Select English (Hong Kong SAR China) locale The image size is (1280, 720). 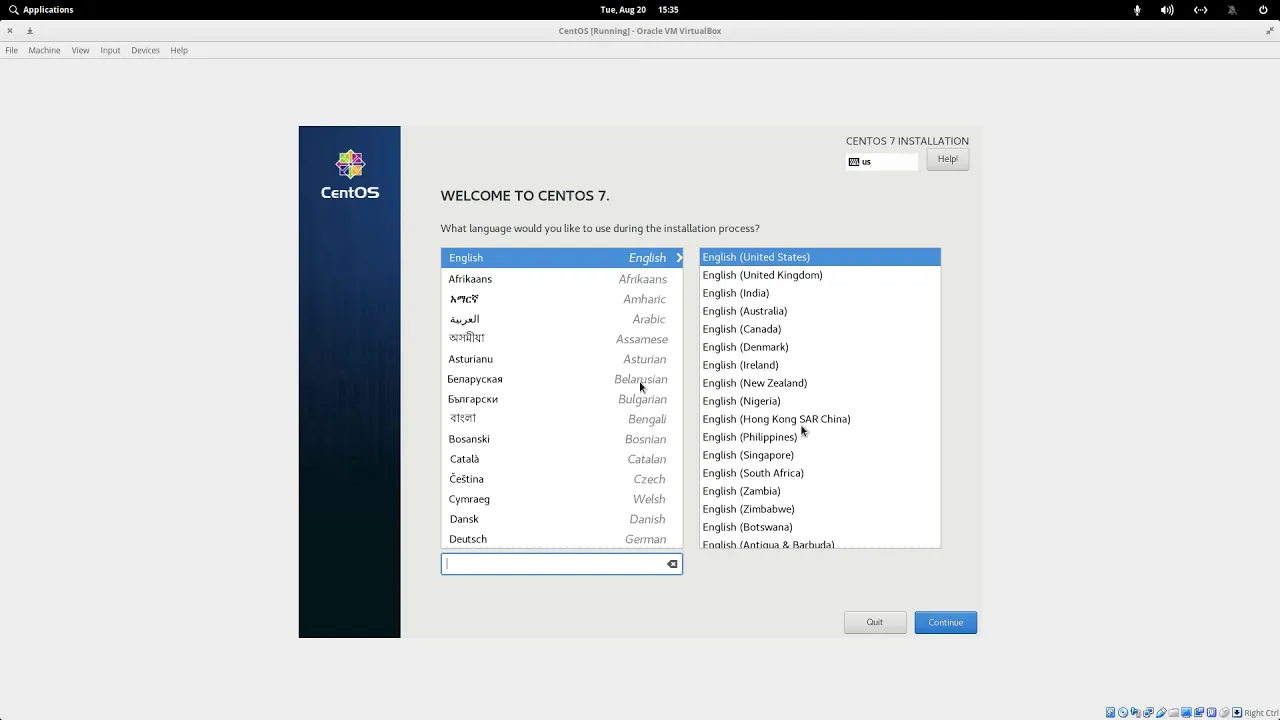[820, 419]
